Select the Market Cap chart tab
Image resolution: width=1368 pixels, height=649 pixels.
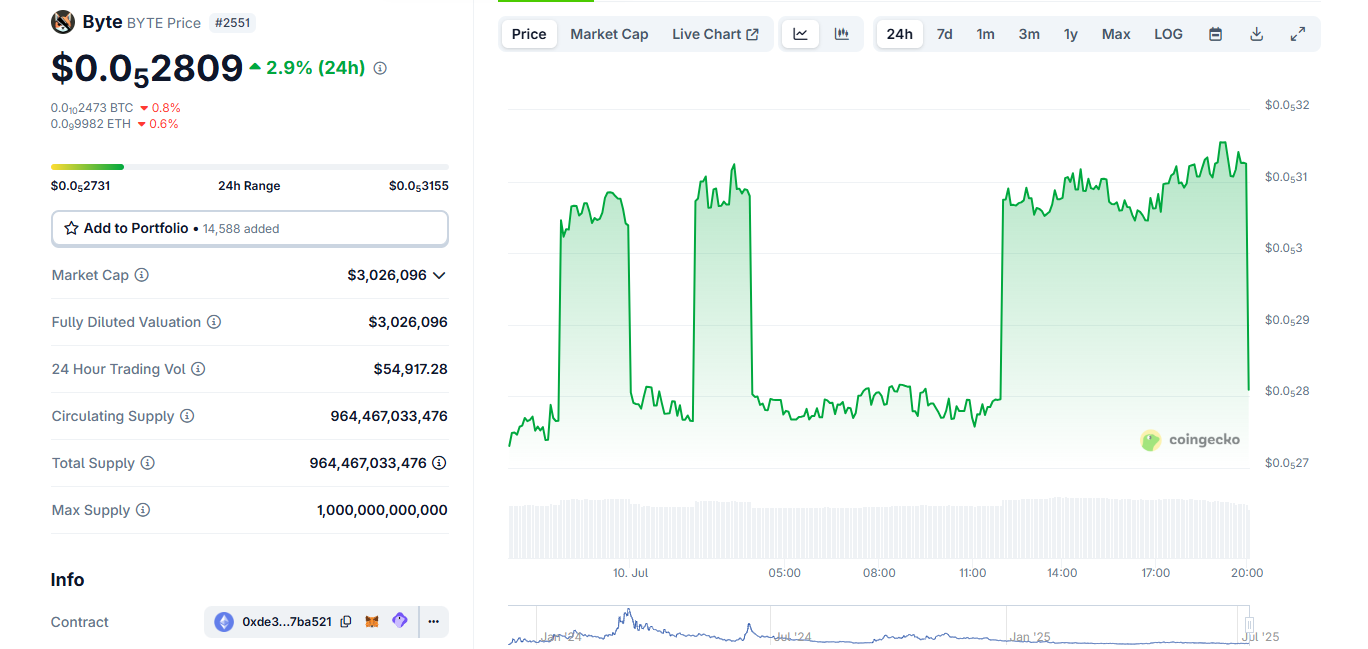[609, 34]
